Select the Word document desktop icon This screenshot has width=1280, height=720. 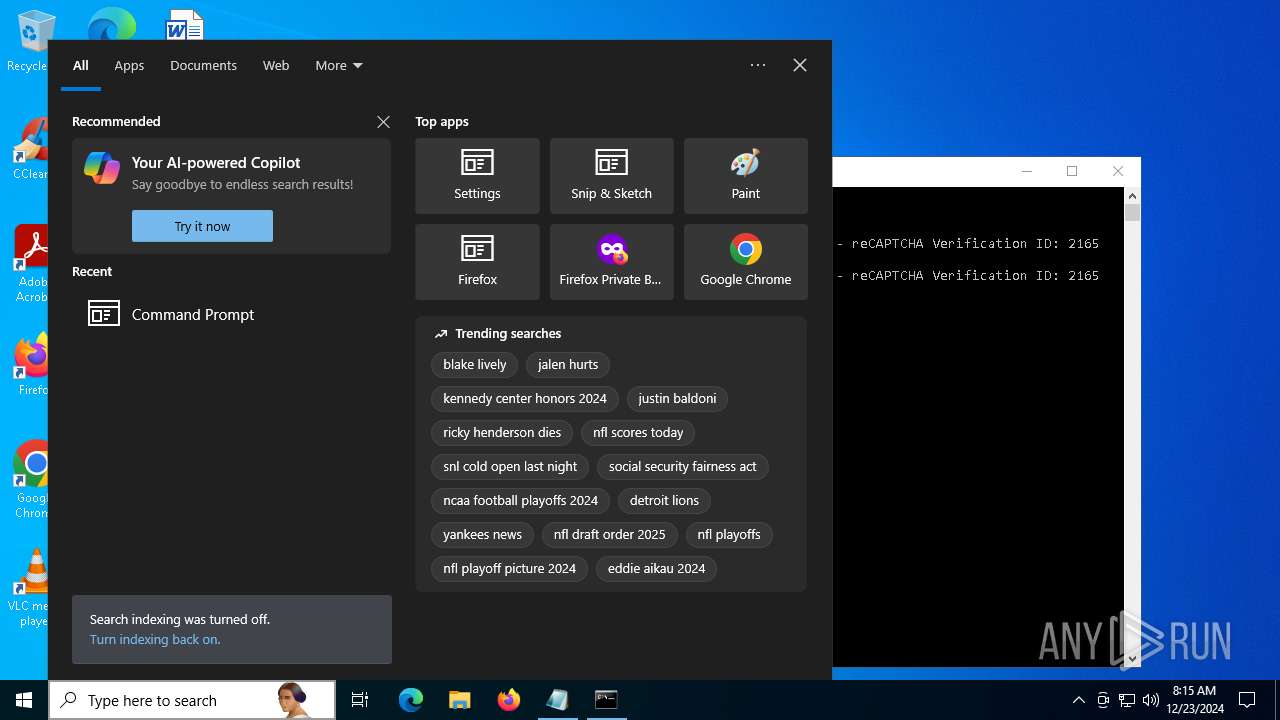tap(184, 25)
